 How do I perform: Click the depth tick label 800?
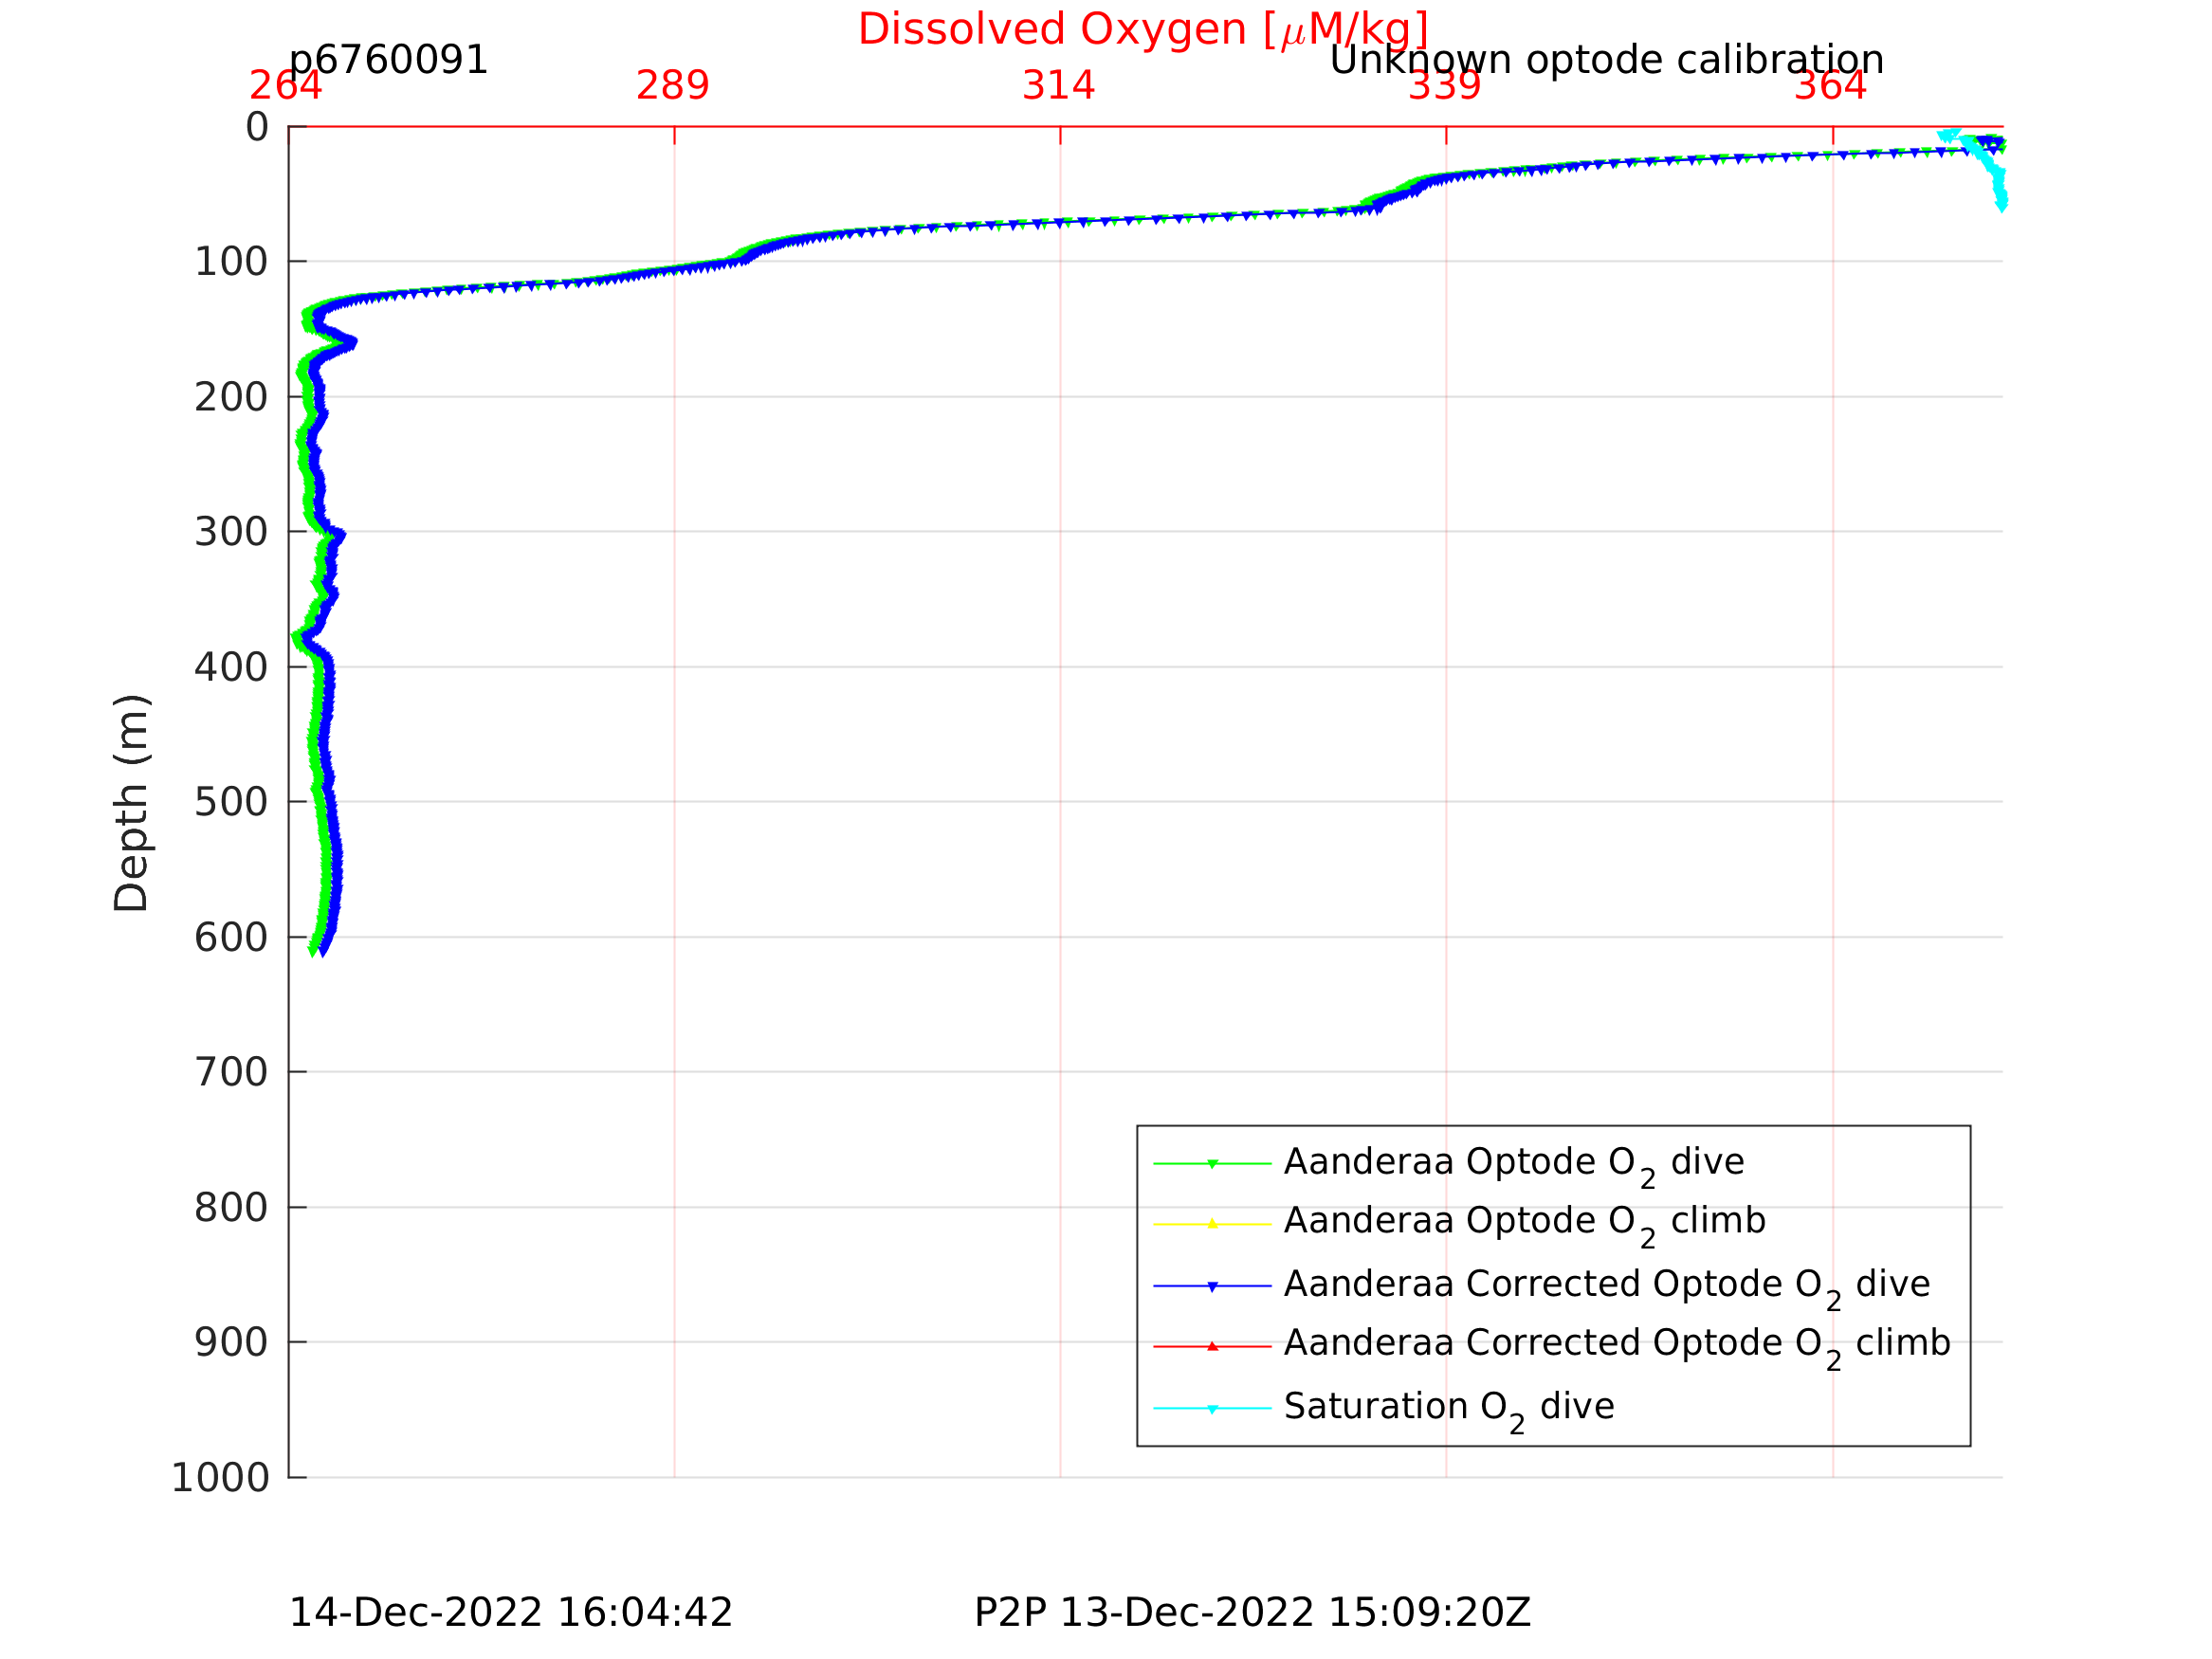[x=231, y=1208]
